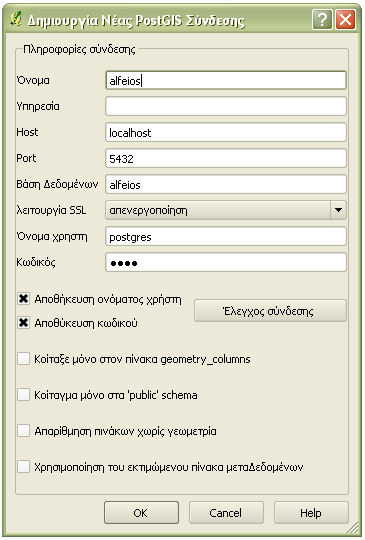Close the PostGIS connection dialog
This screenshot has width=365, height=540.
346,20
